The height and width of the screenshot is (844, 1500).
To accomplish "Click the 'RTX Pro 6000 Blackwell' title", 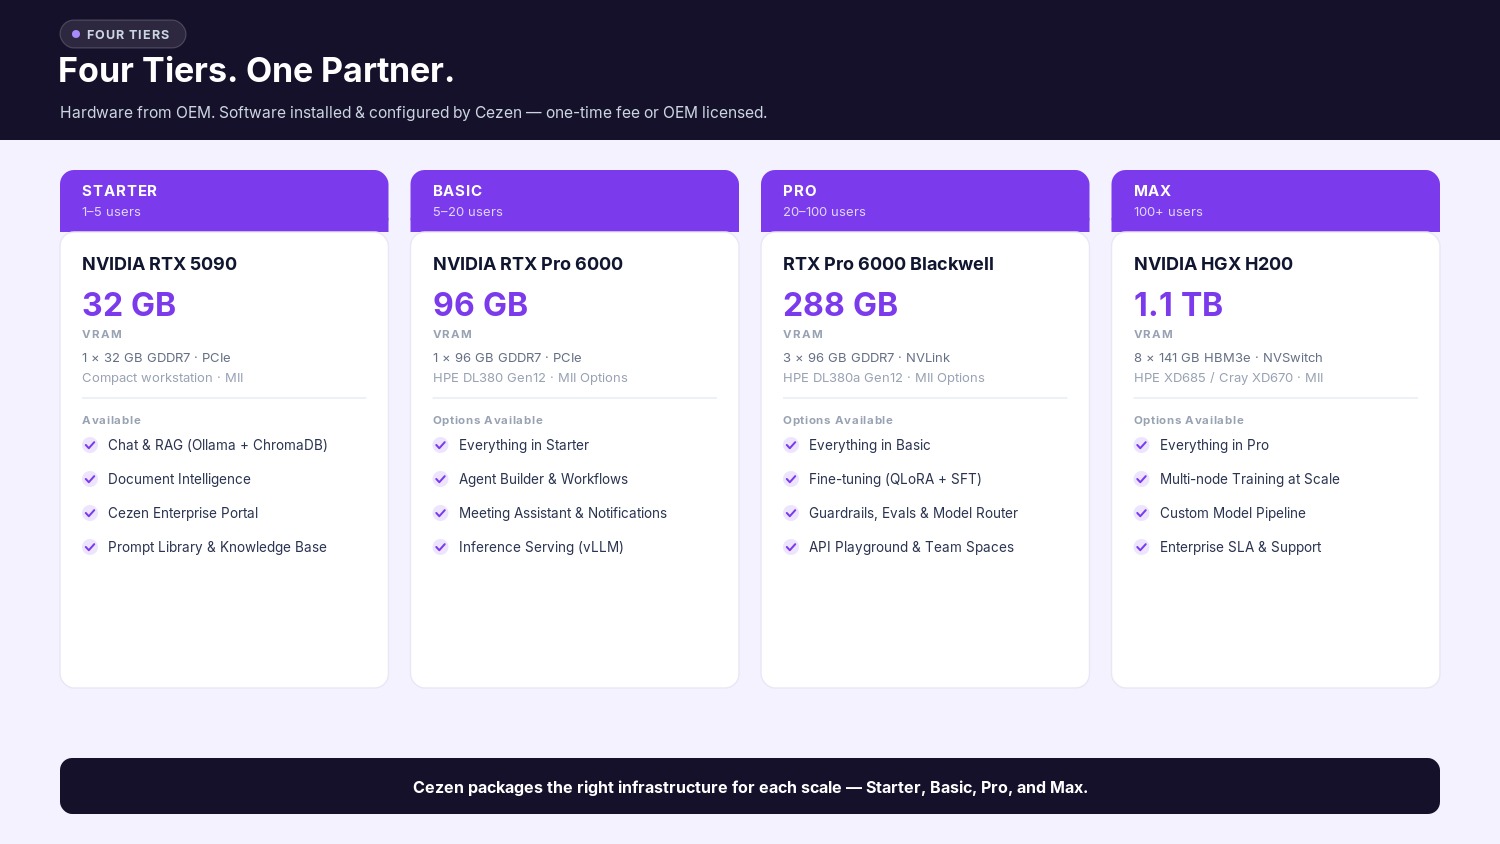I will [x=888, y=264].
